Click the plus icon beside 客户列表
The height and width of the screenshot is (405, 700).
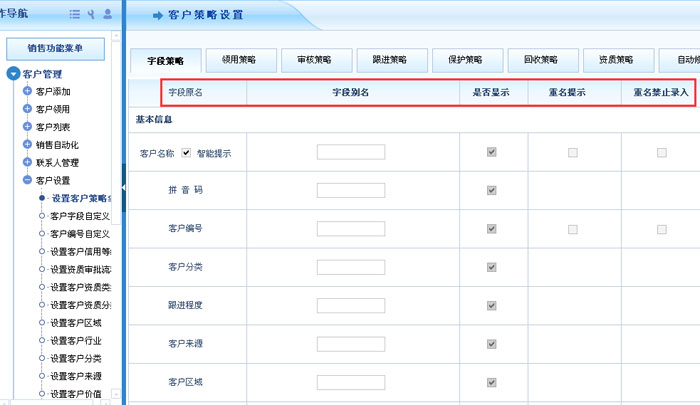click(x=27, y=127)
